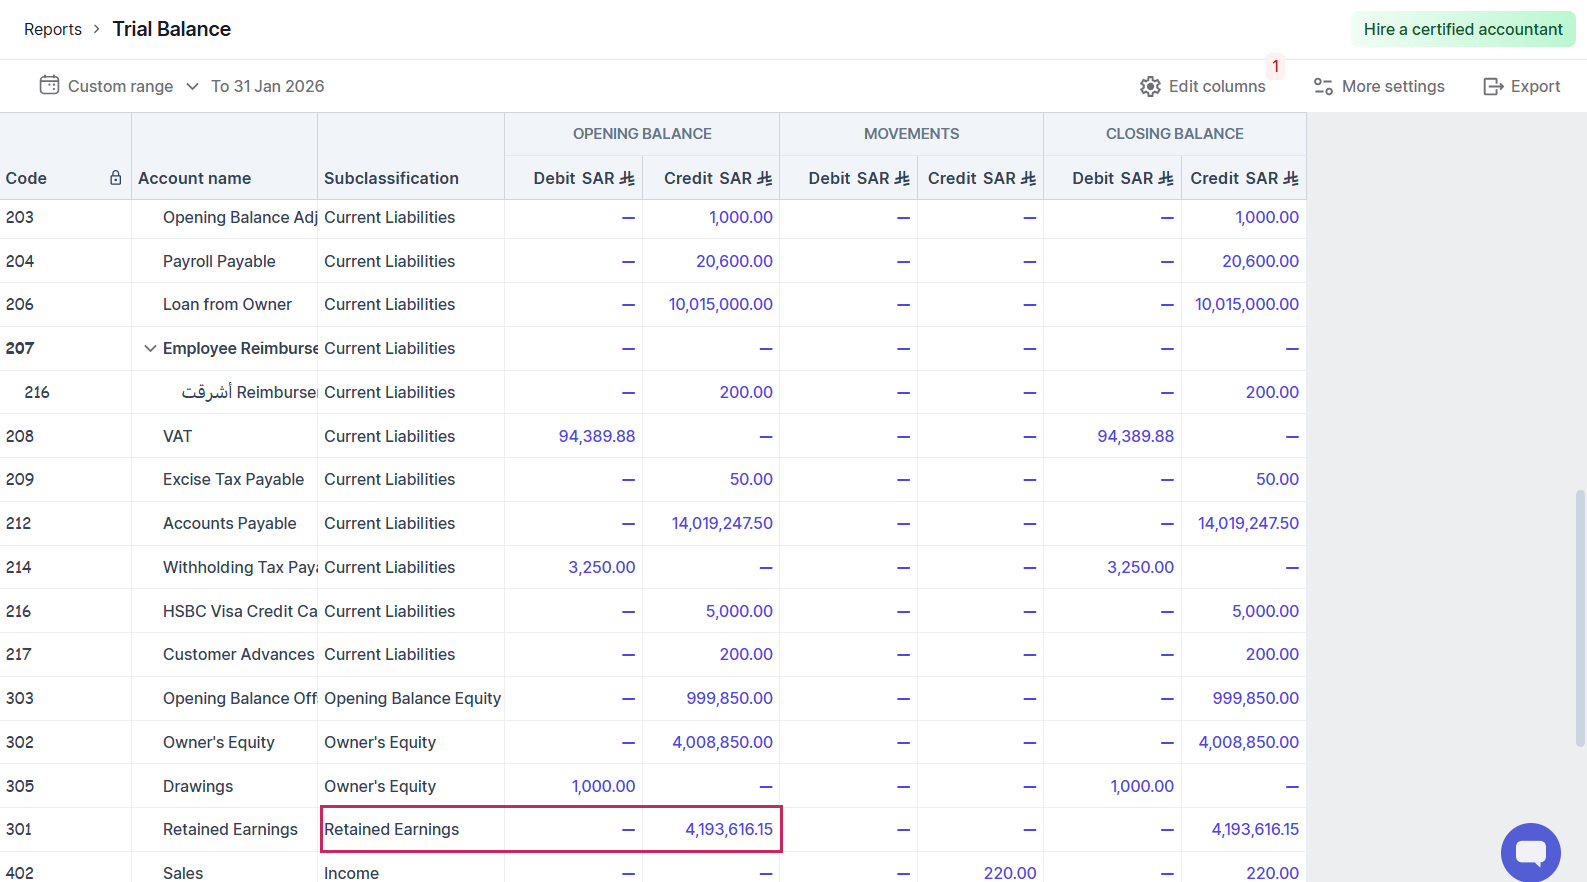Click the Edit columns gear icon
The image size is (1587, 882).
coord(1150,87)
